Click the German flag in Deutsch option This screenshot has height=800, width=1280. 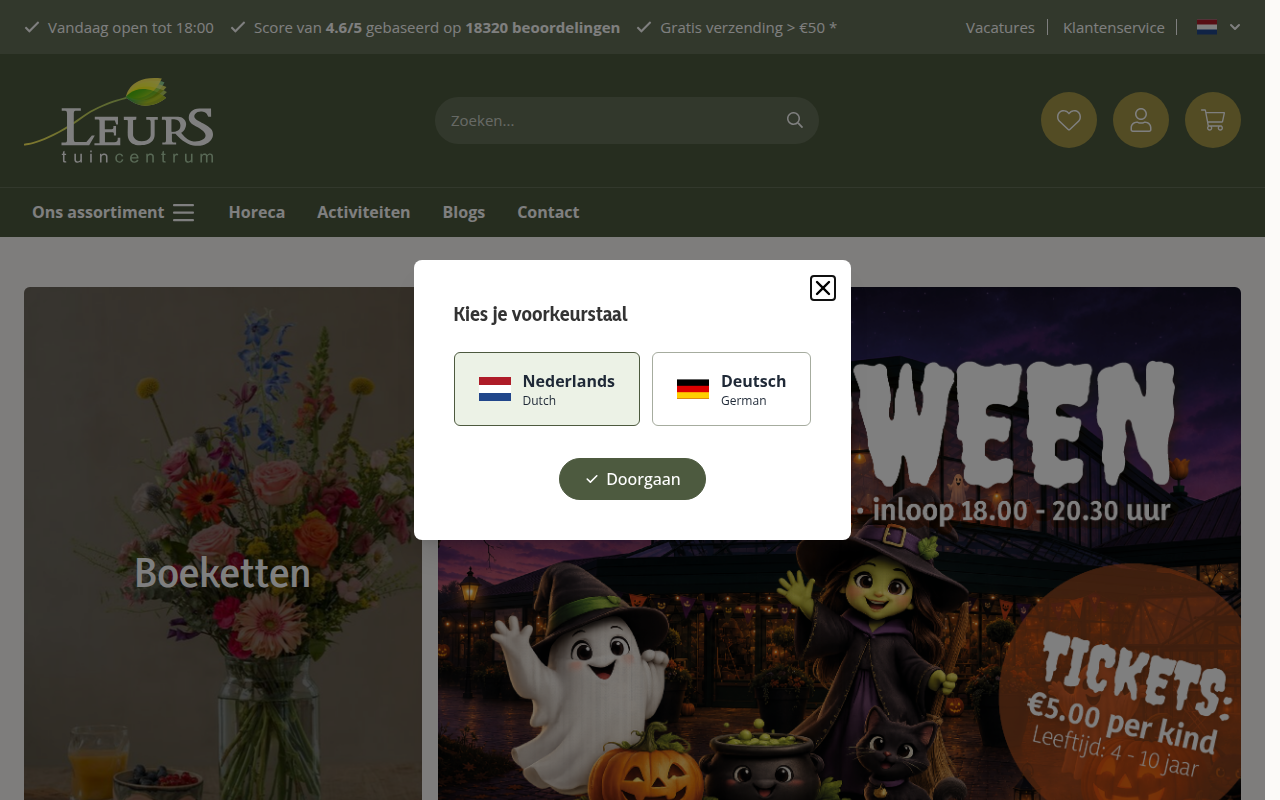pyautogui.click(x=693, y=389)
